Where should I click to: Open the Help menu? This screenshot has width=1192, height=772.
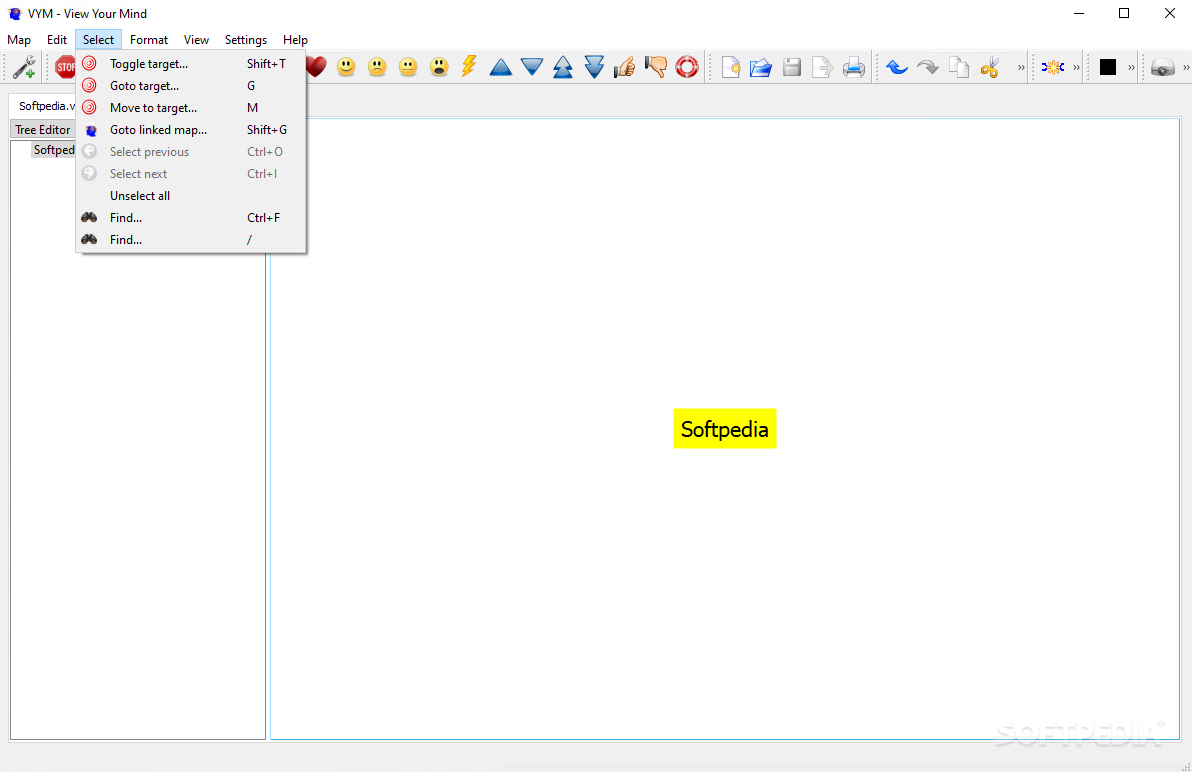point(295,40)
